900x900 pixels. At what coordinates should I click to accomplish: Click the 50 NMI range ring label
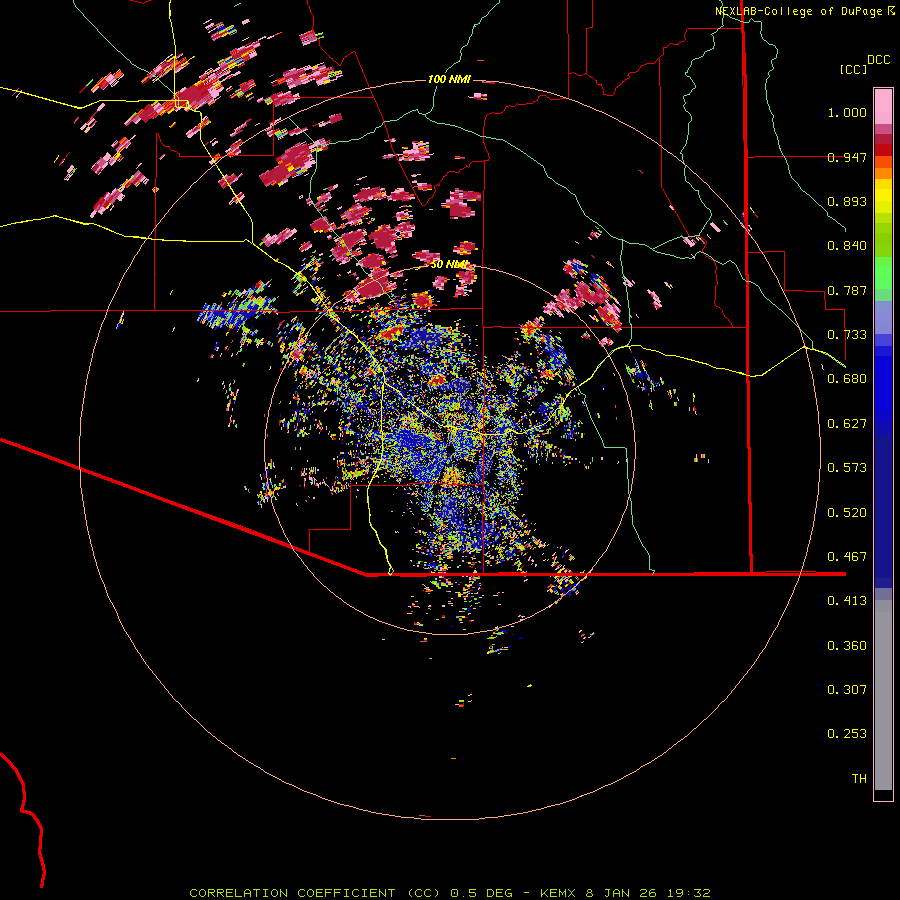pyautogui.click(x=449, y=265)
